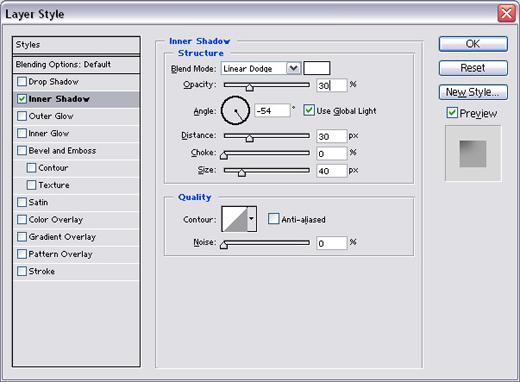Image resolution: width=520 pixels, height=382 pixels.
Task: Enable the Color Overlay checkbox
Action: pos(22,220)
